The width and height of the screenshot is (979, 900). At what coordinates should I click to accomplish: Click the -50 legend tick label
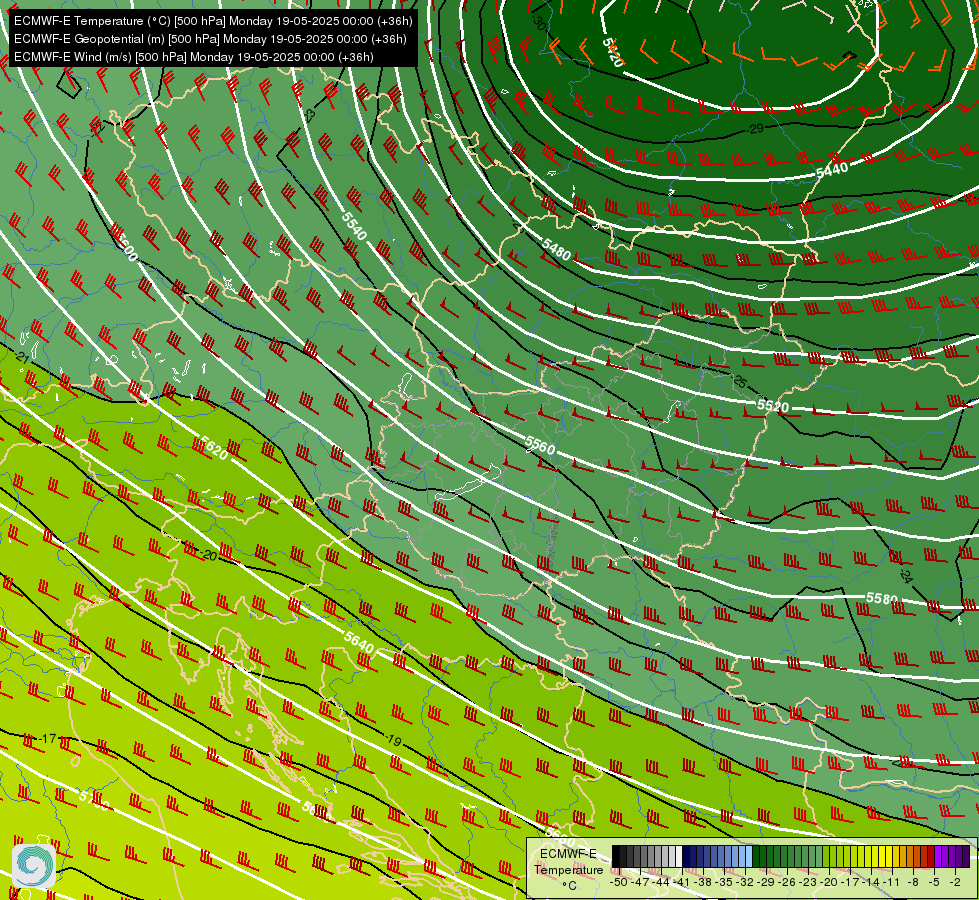[619, 882]
